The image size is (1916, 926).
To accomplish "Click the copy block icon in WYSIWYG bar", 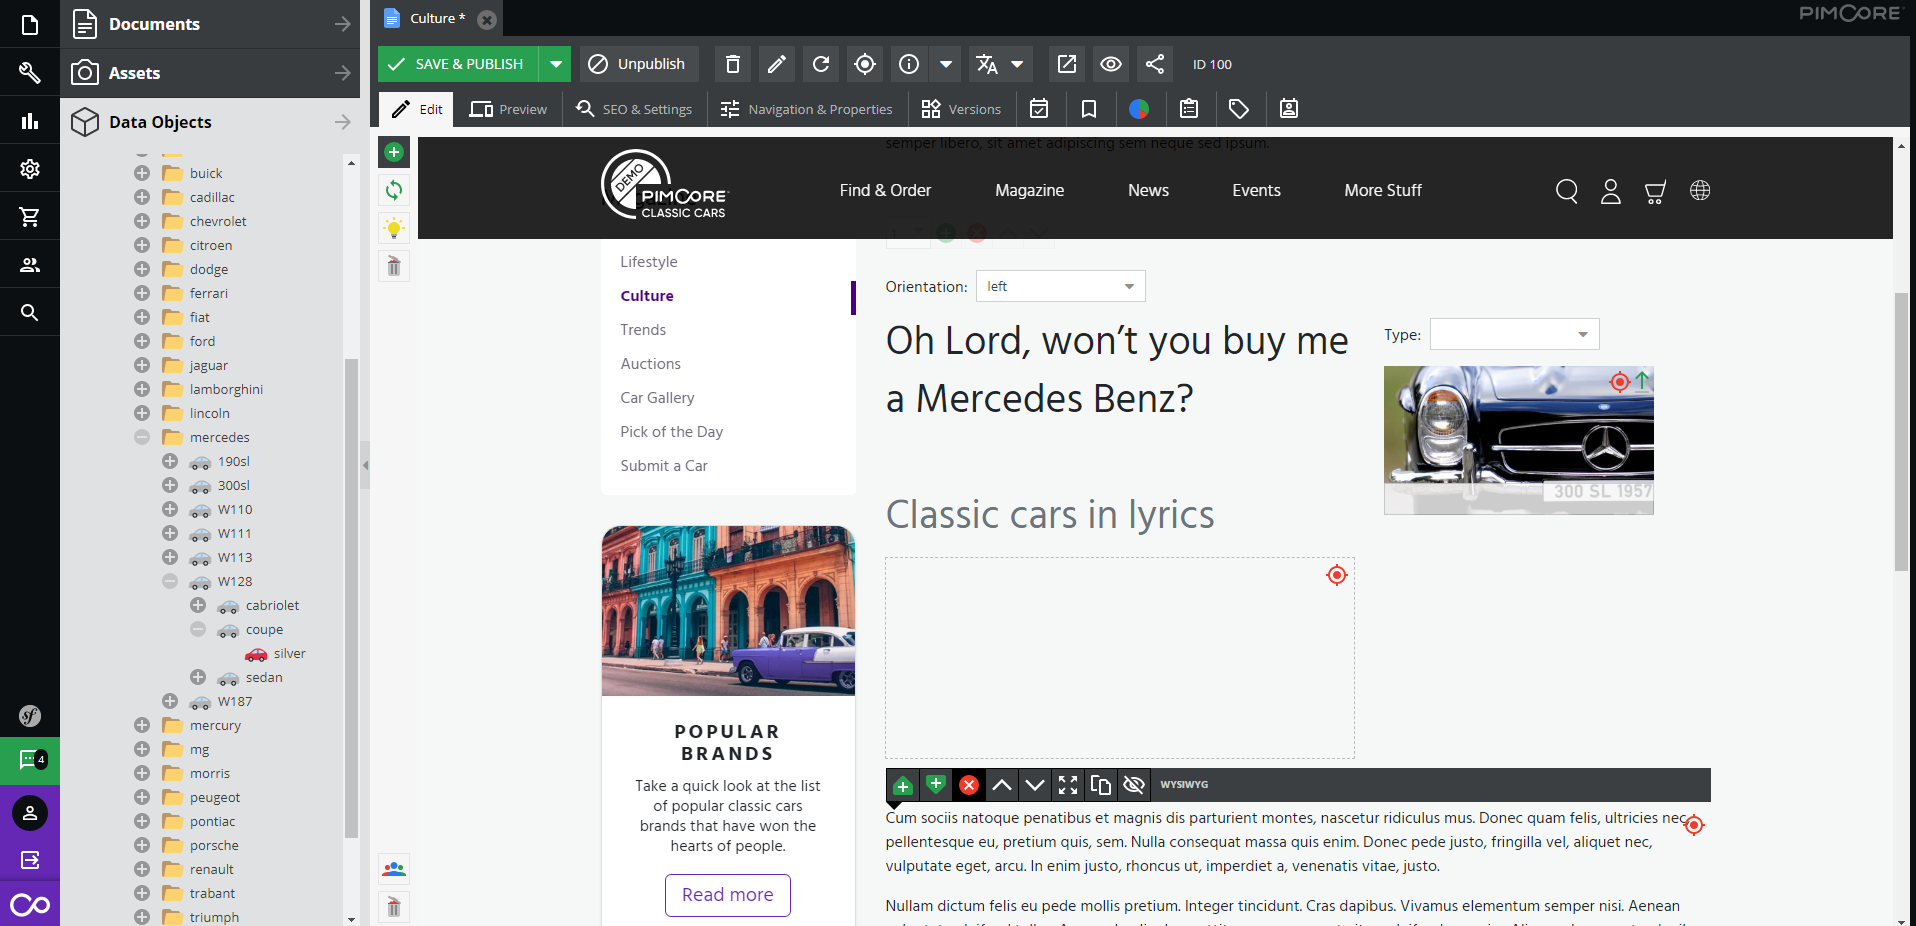I will (1101, 785).
